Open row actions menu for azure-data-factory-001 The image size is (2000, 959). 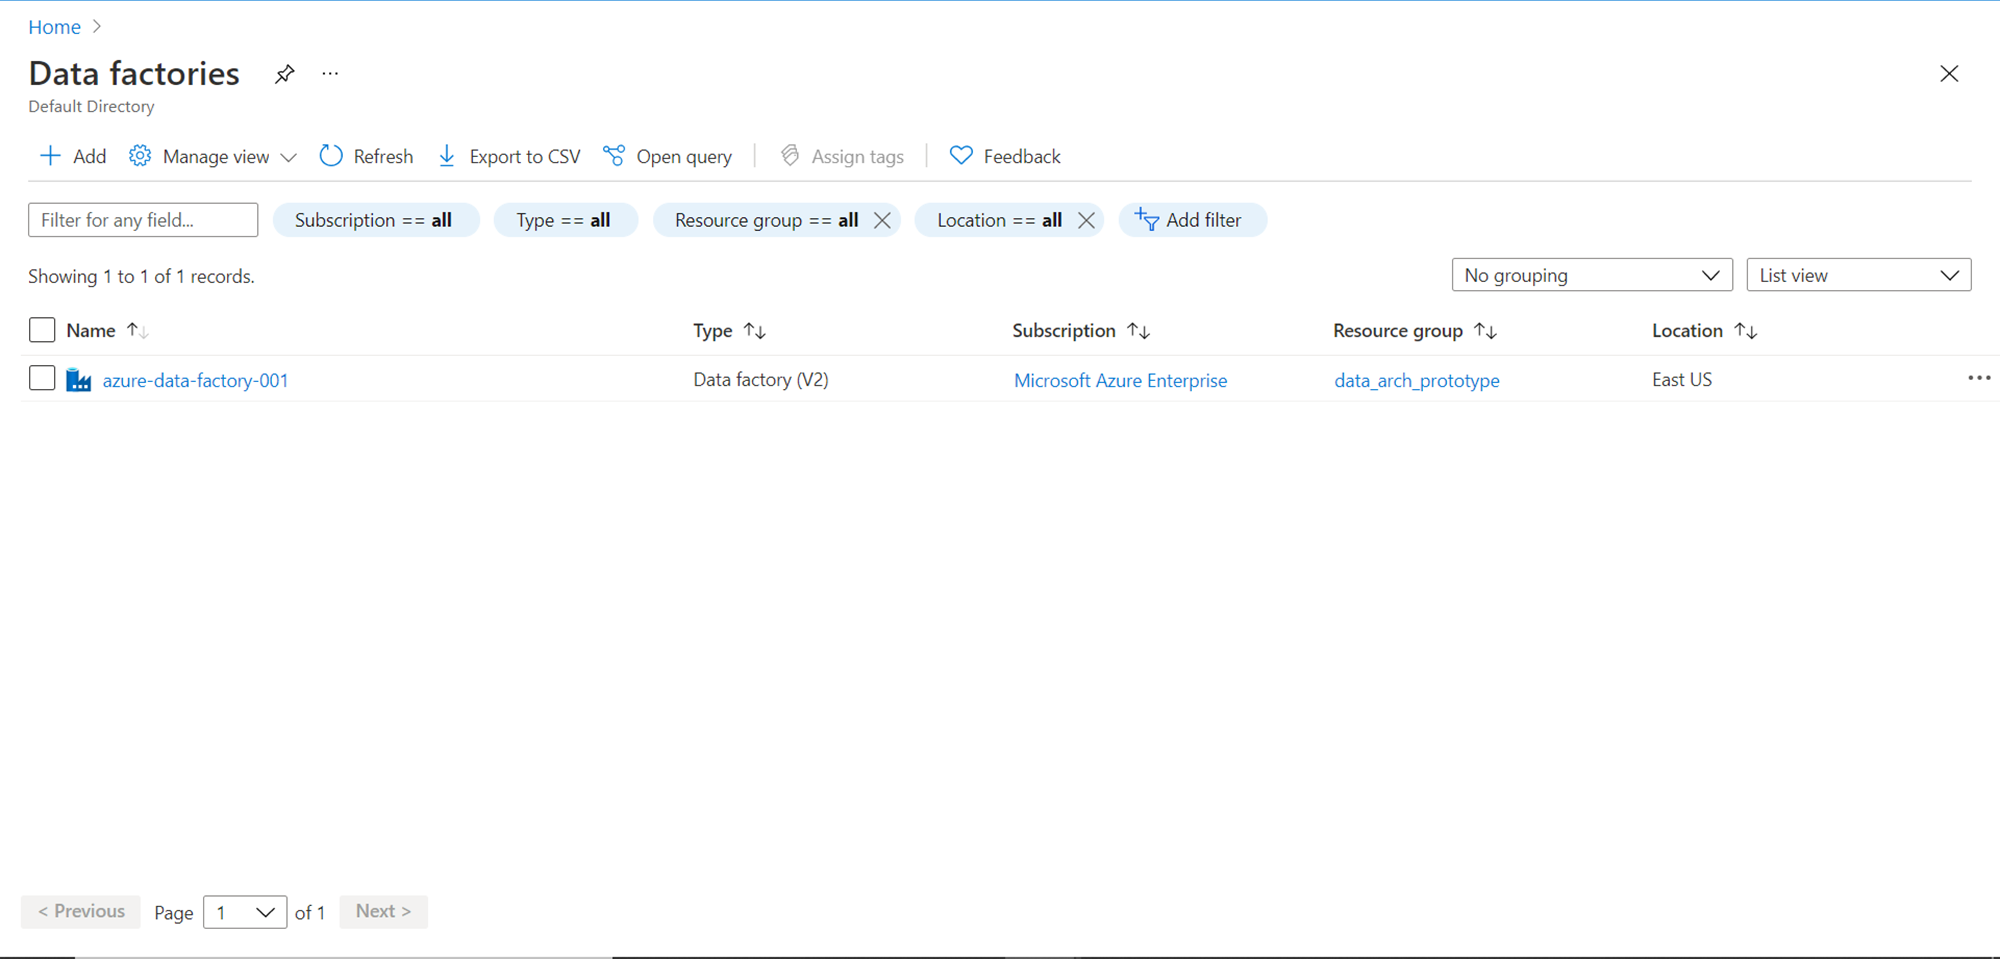click(1979, 378)
